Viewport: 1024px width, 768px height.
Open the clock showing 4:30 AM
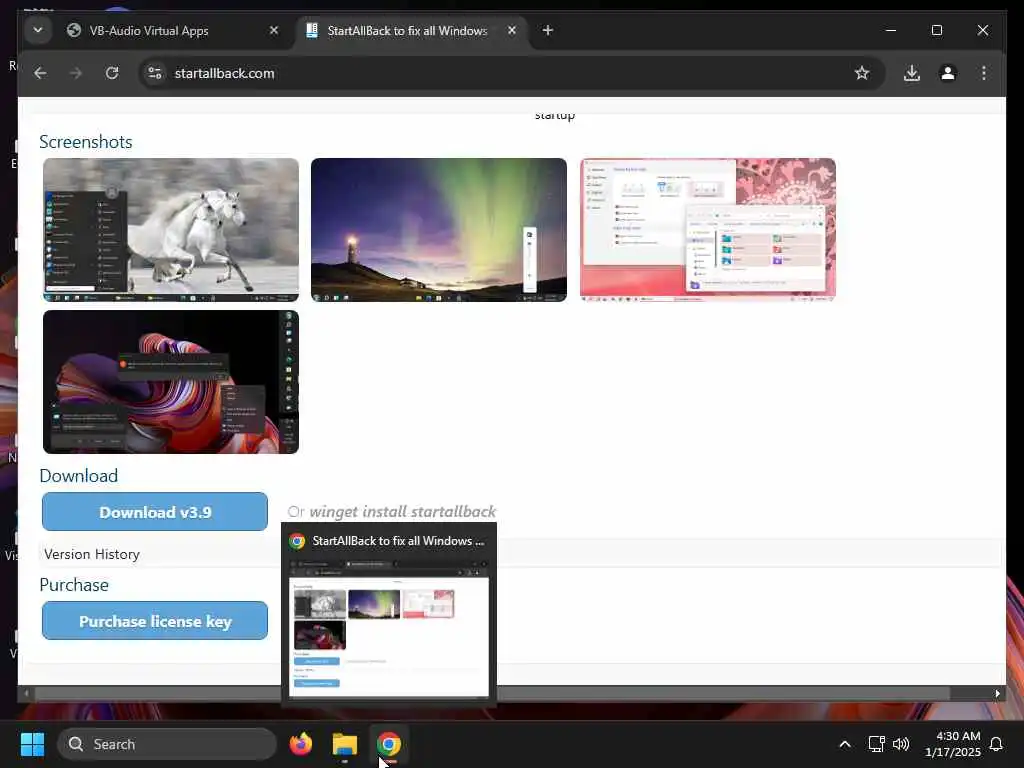pyautogui.click(x=953, y=744)
